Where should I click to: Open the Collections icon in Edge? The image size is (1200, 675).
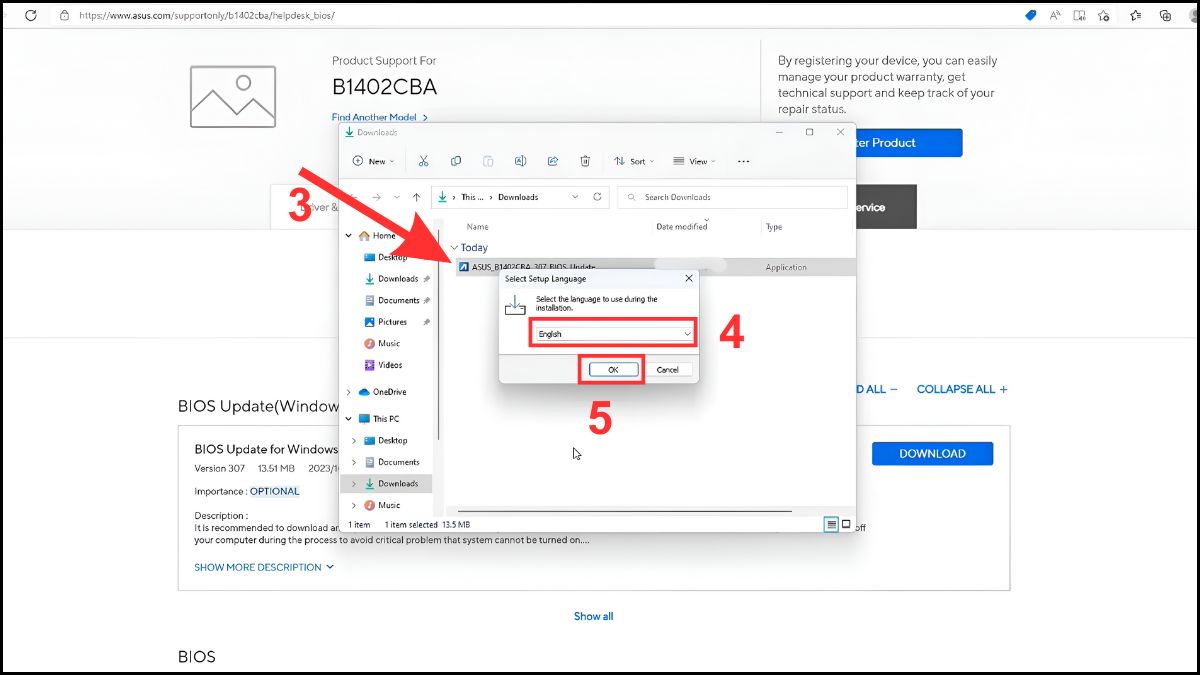click(x=1165, y=15)
